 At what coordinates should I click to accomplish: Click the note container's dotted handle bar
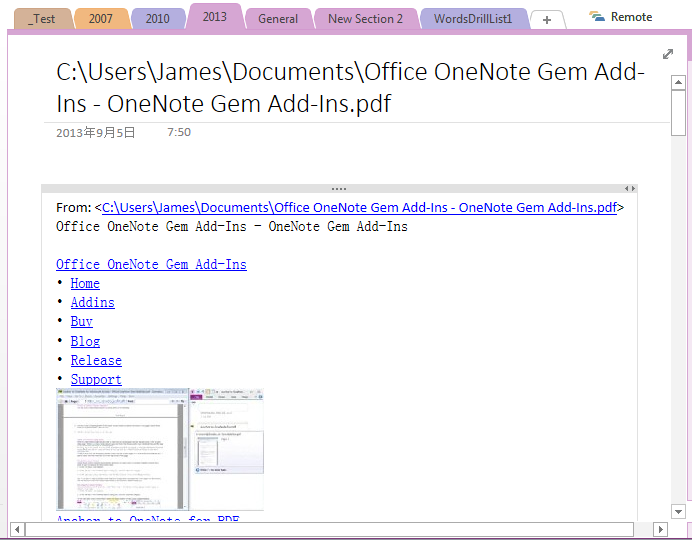[339, 189]
